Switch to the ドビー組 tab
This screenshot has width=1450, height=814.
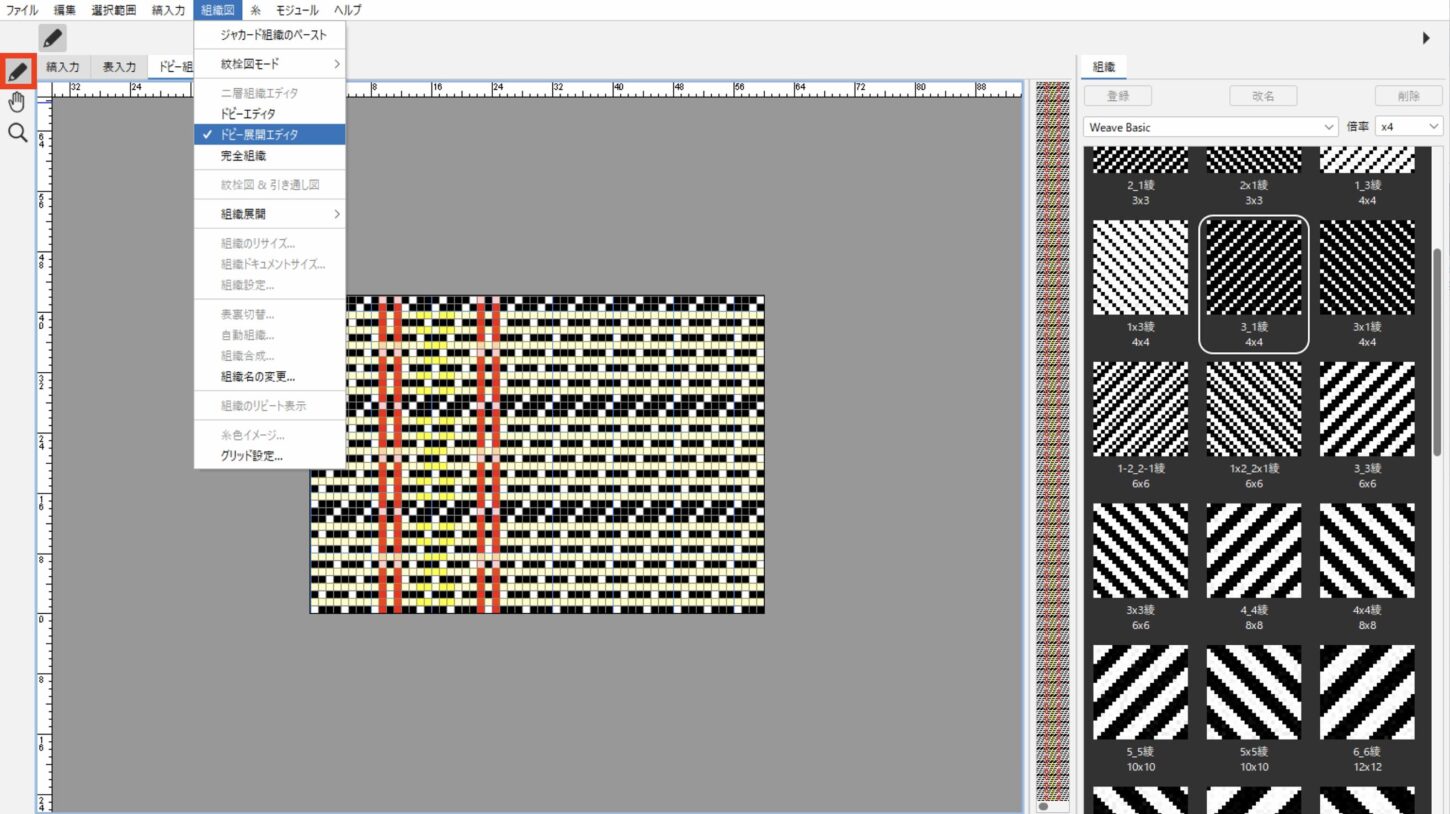click(171, 67)
